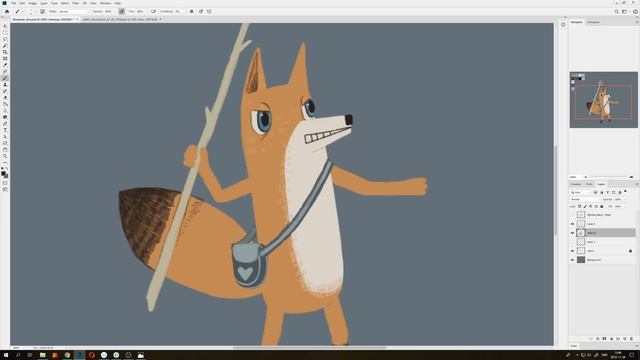Viewport: 640px width, 360px height.
Task: Select the Crop tool
Action: pyautogui.click(x=5, y=52)
